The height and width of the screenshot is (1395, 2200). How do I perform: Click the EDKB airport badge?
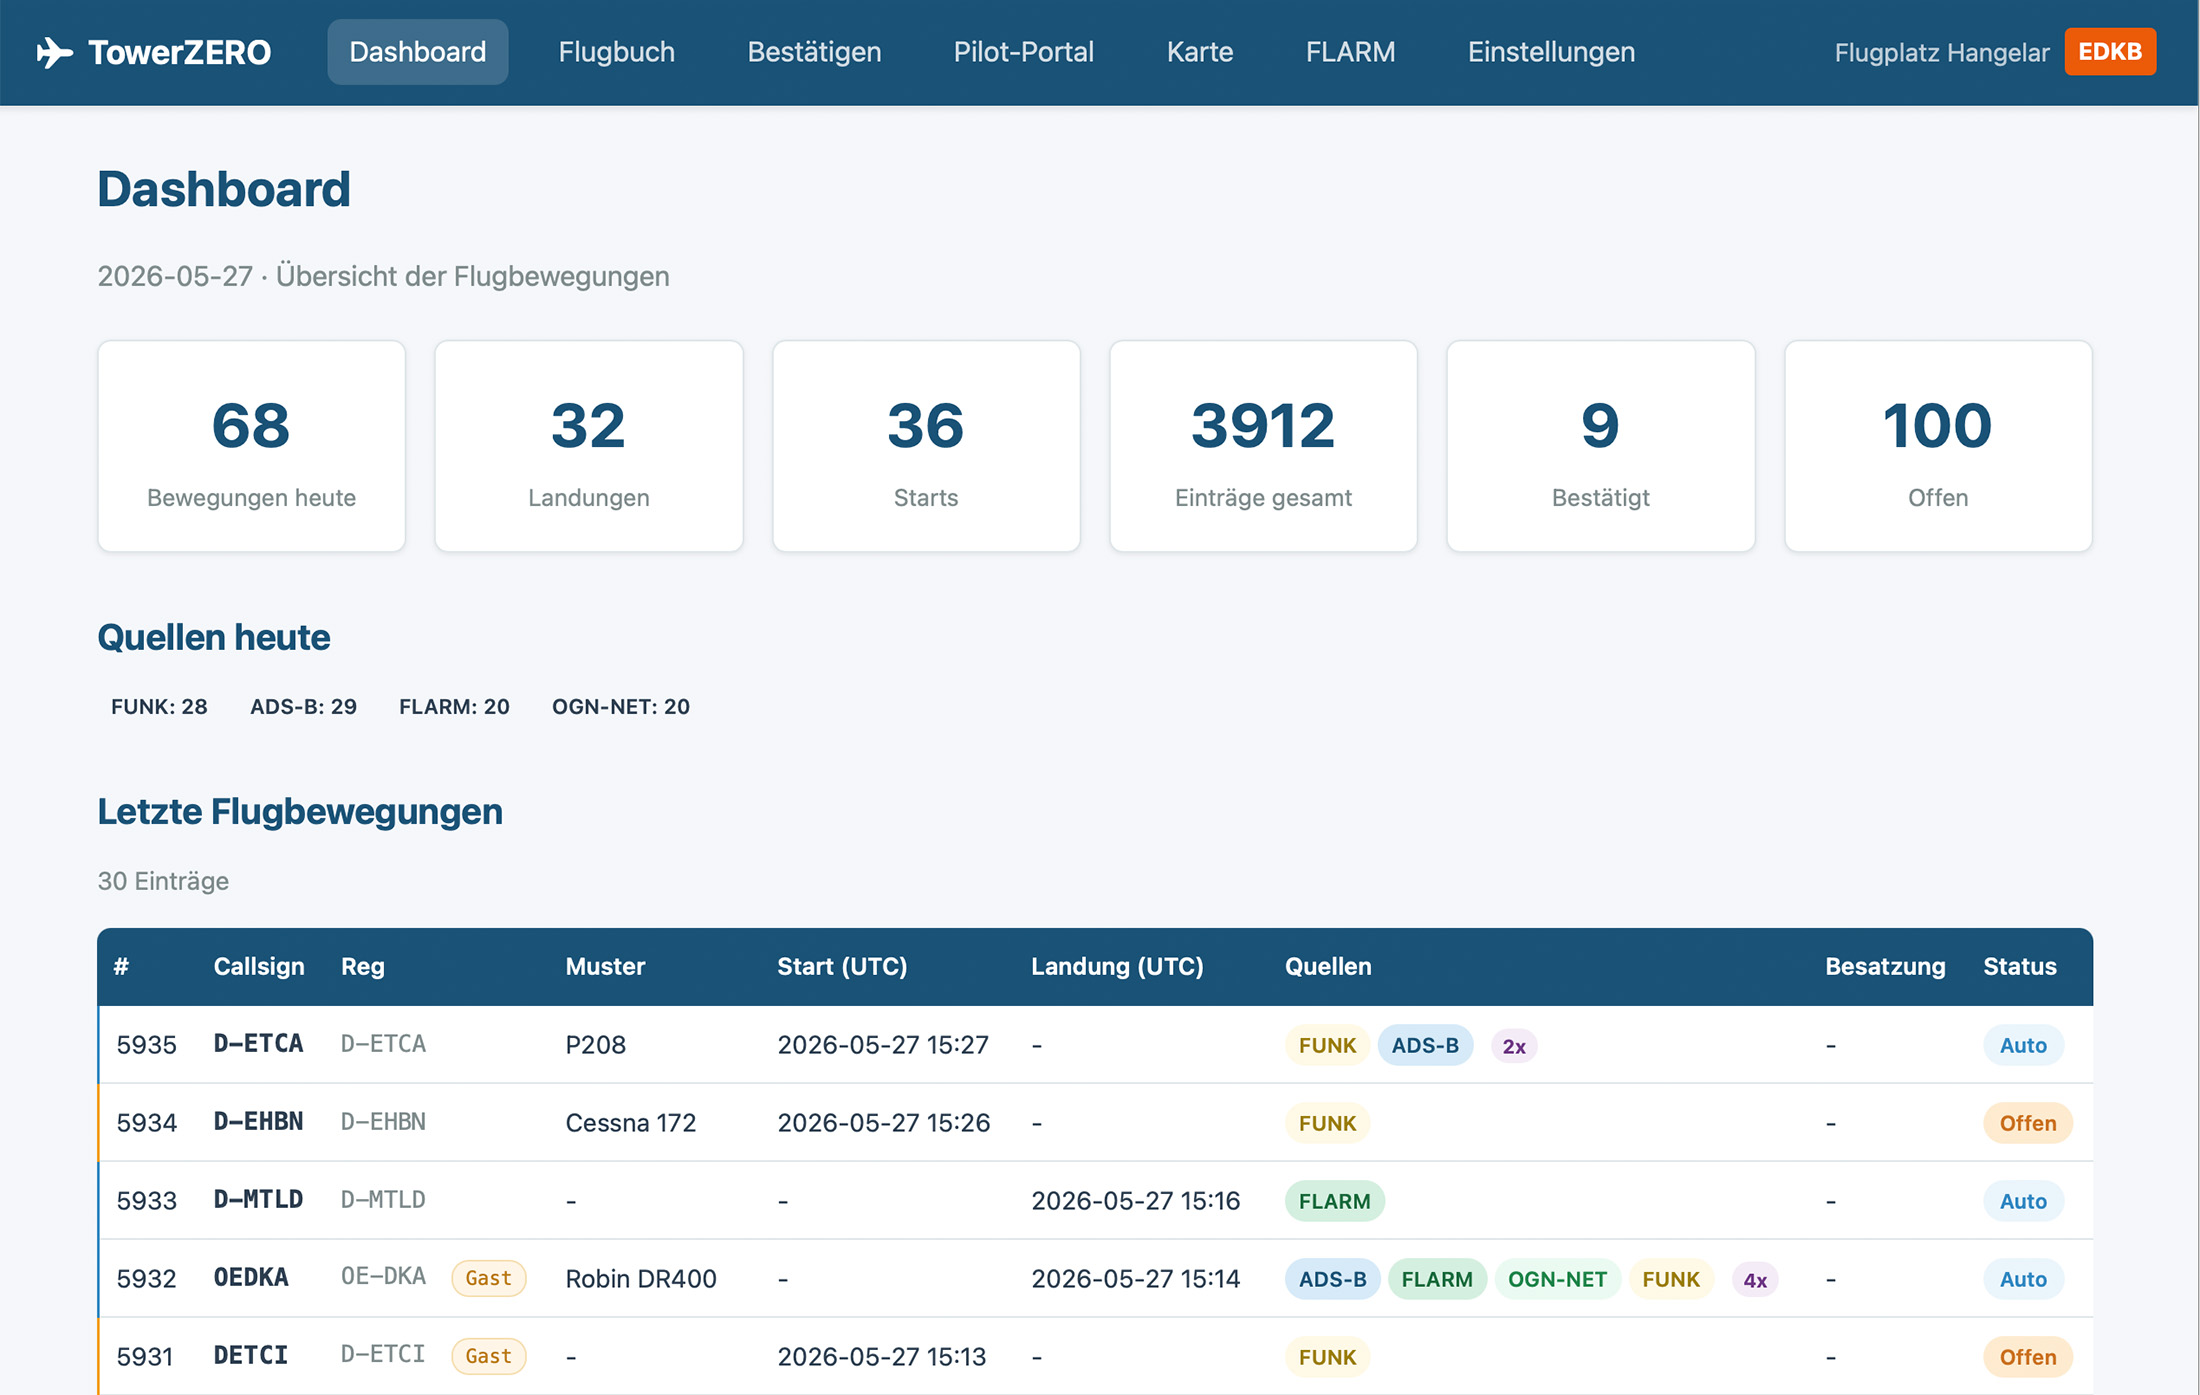pos(2110,52)
